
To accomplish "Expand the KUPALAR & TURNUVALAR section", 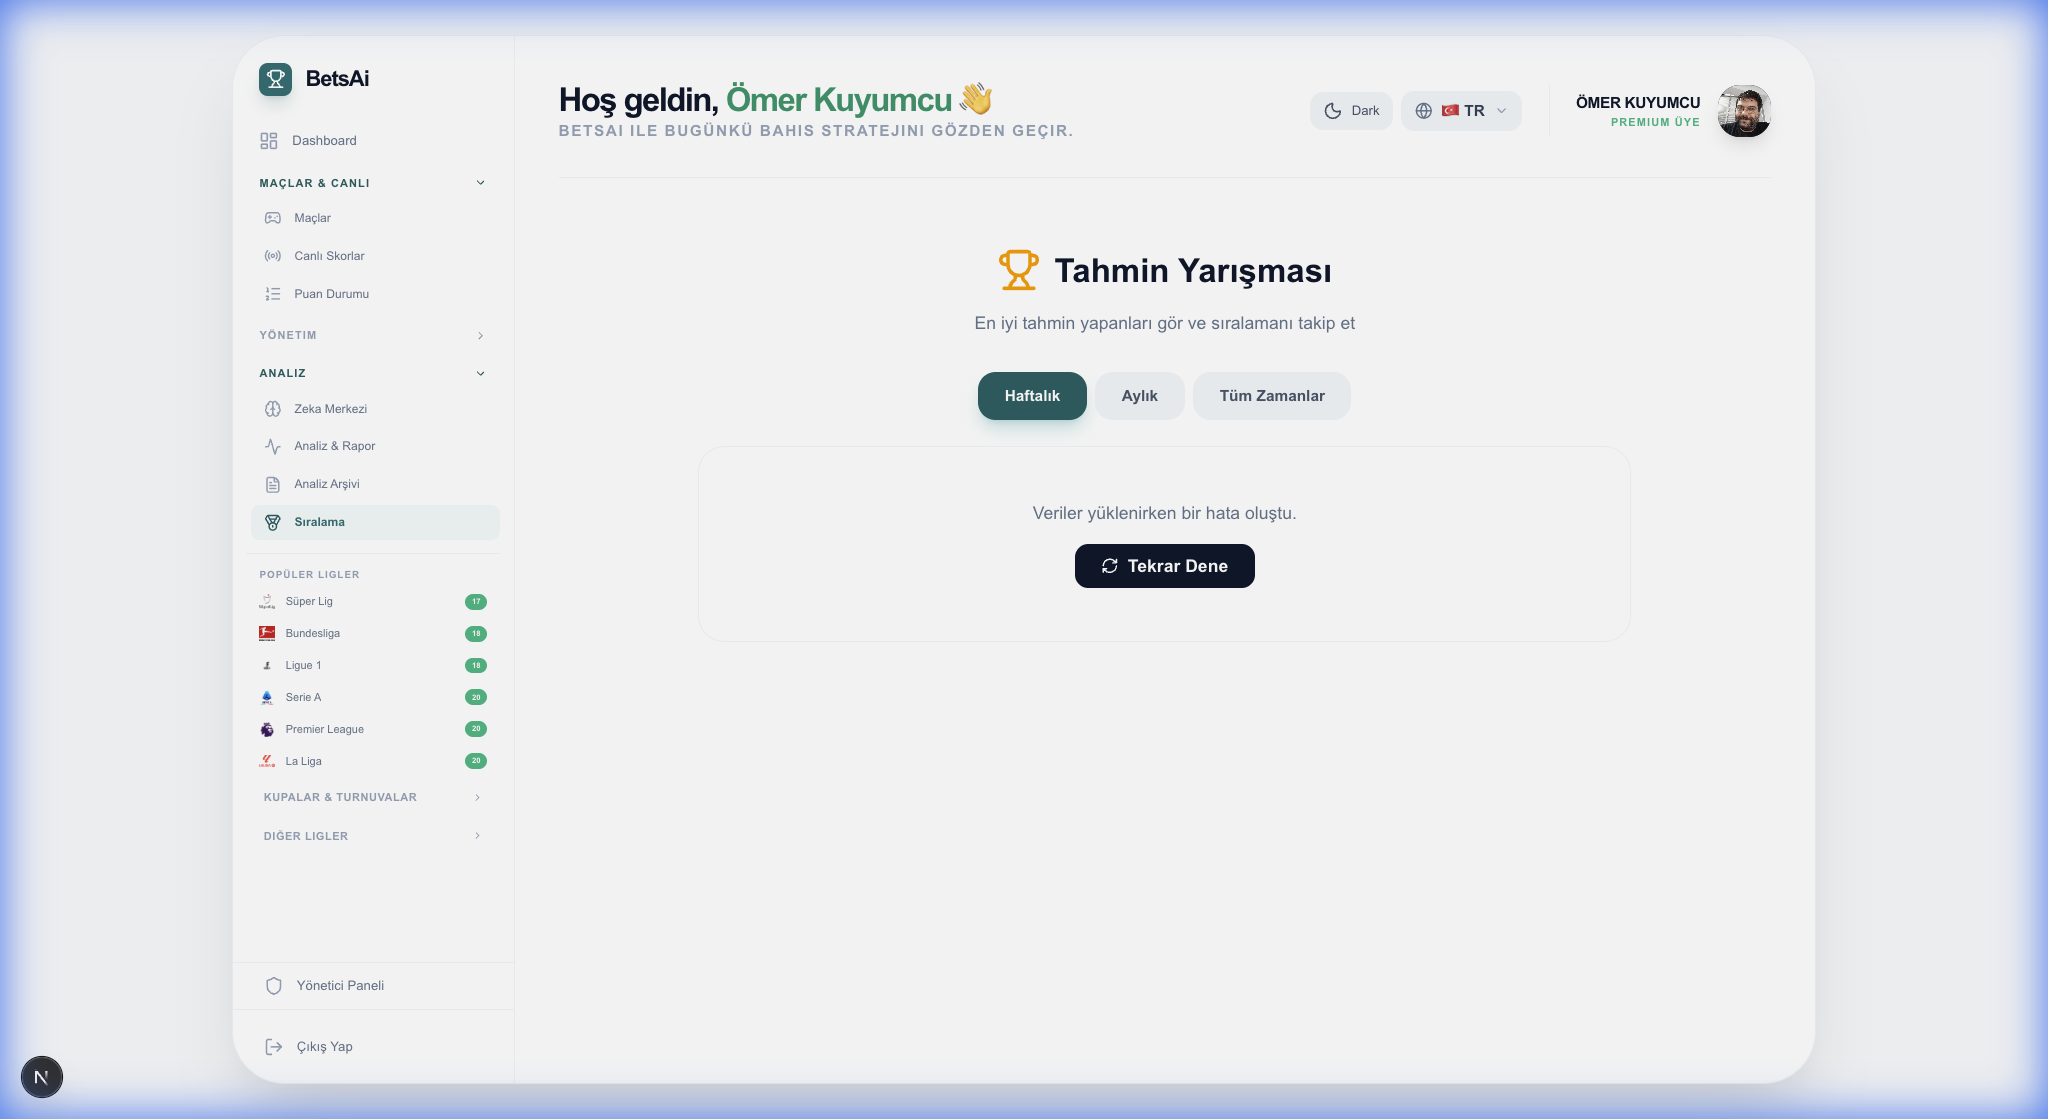I will 476,797.
